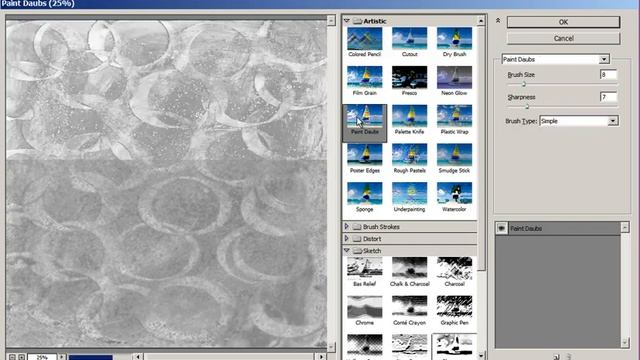Click the zoom percentage field showing 25%
This screenshot has width=640, height=360.
42,357
